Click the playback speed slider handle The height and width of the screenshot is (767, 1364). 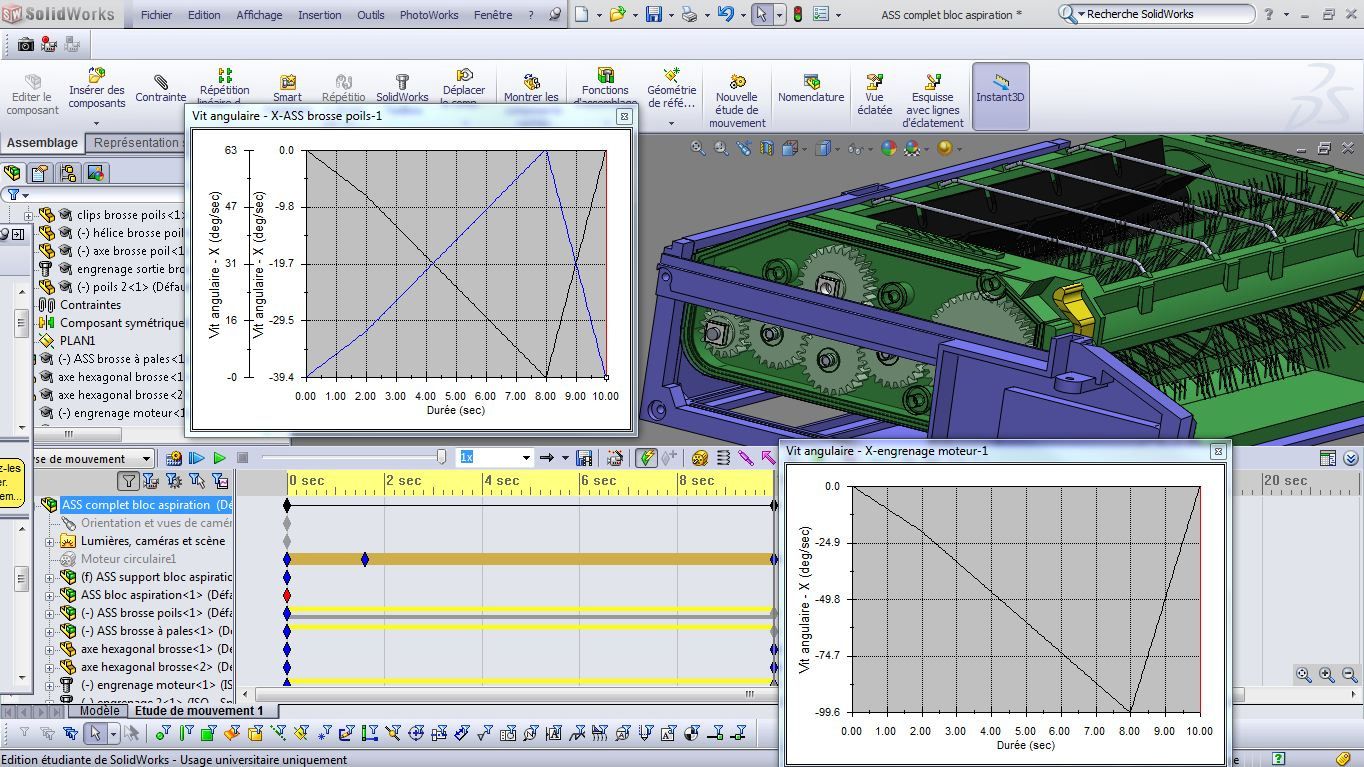[x=441, y=457]
